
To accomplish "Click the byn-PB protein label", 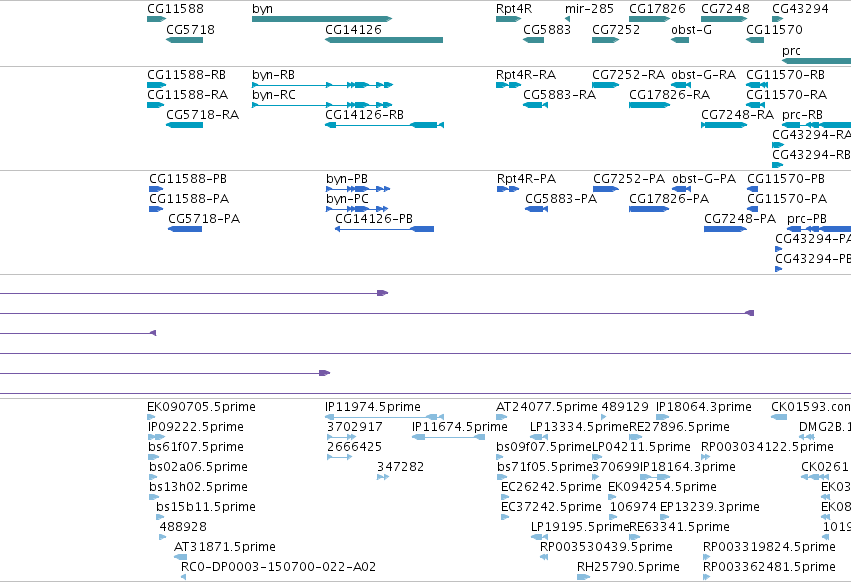I will [x=347, y=179].
